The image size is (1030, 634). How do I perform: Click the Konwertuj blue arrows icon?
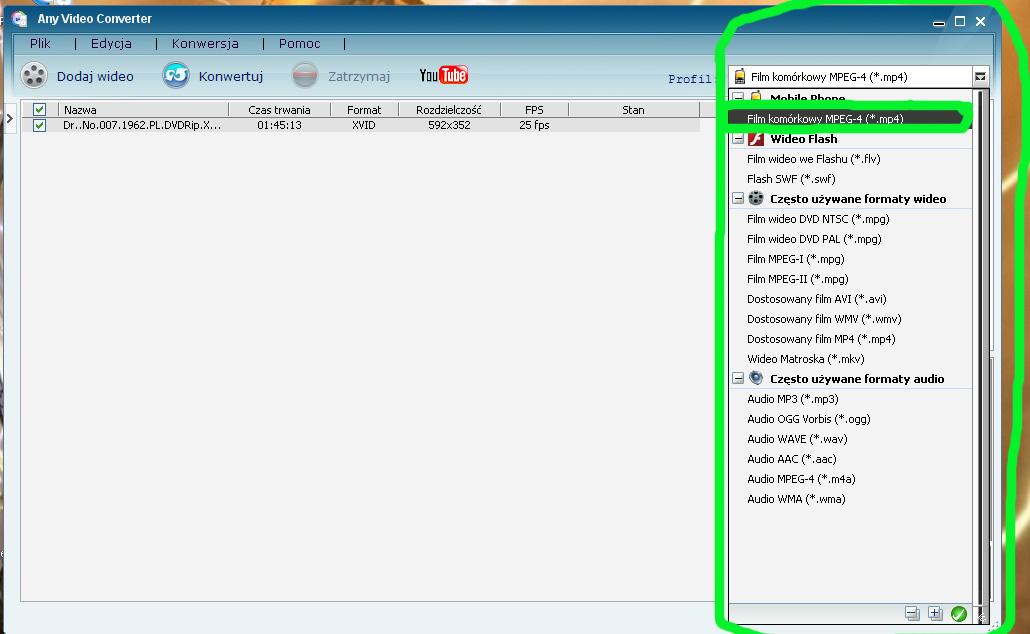click(x=176, y=75)
